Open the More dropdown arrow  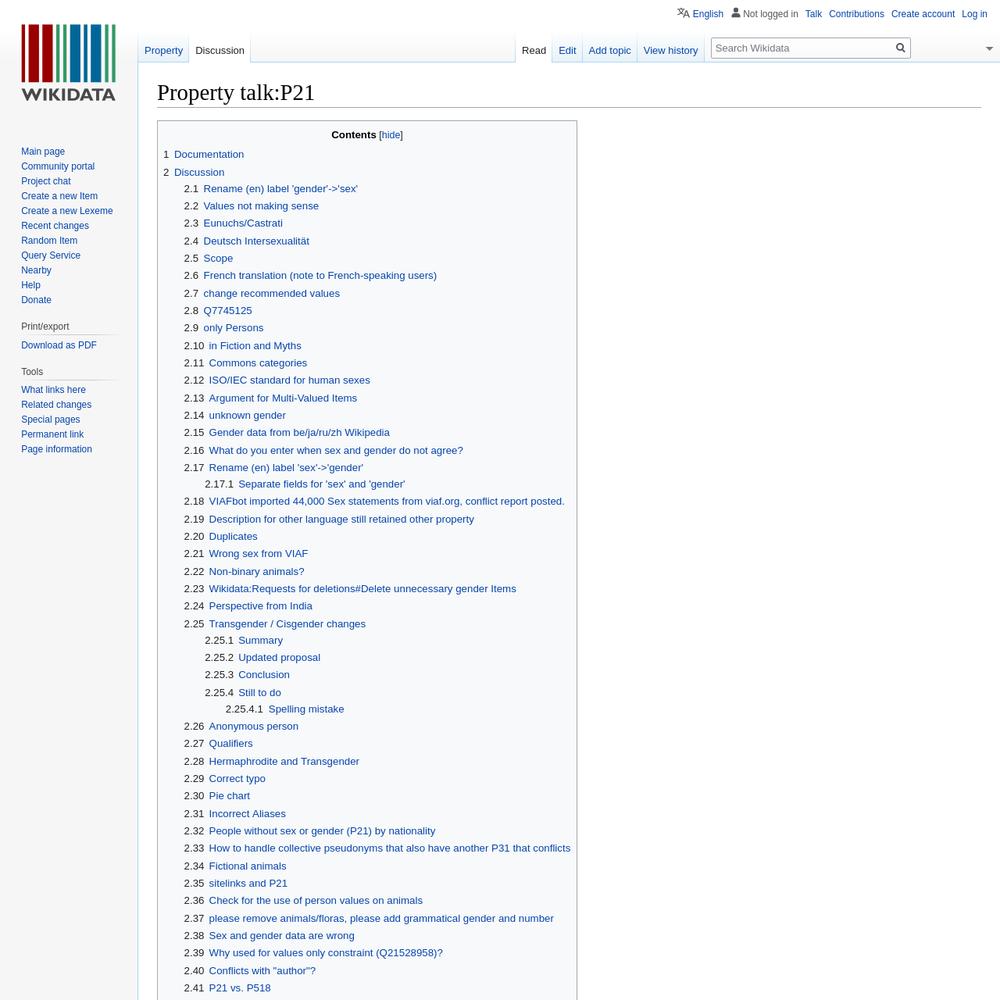989,48
